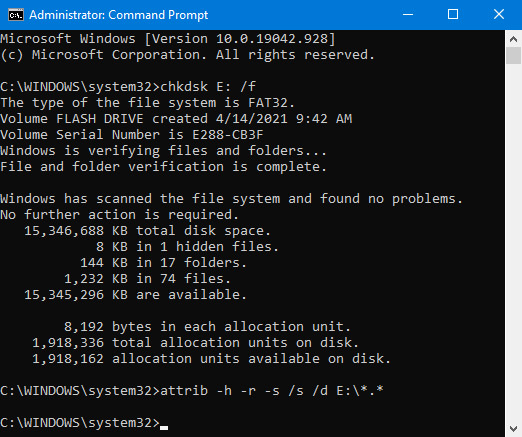The width and height of the screenshot is (522, 437).
Task: Click the 'Administrator: Command Prompt' title text
Action: click(119, 15)
